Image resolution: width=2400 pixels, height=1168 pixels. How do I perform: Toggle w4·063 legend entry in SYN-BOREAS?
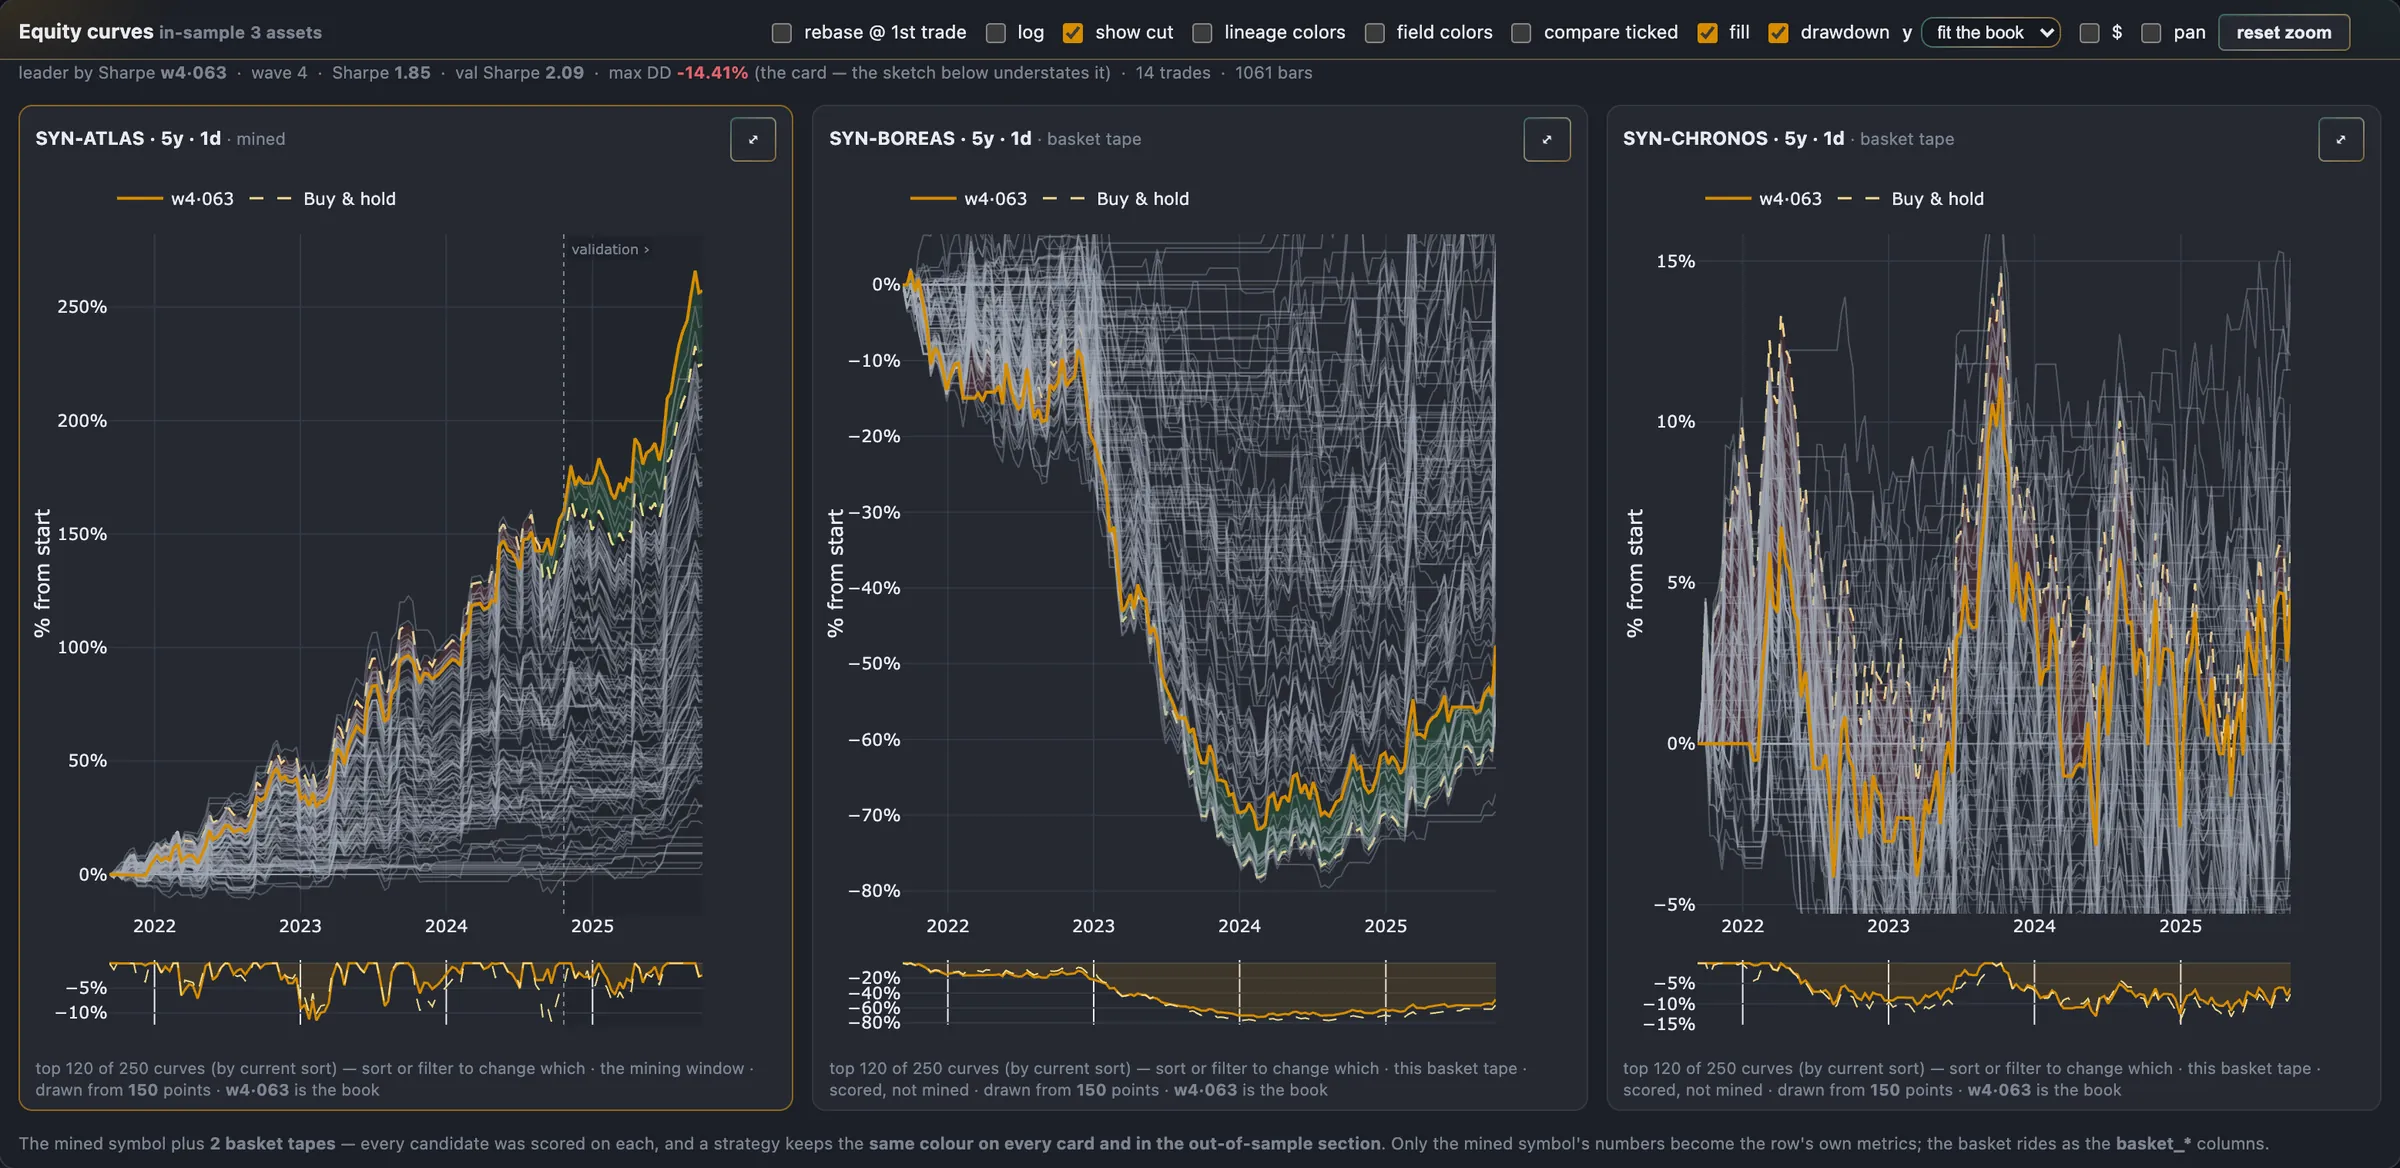point(968,199)
